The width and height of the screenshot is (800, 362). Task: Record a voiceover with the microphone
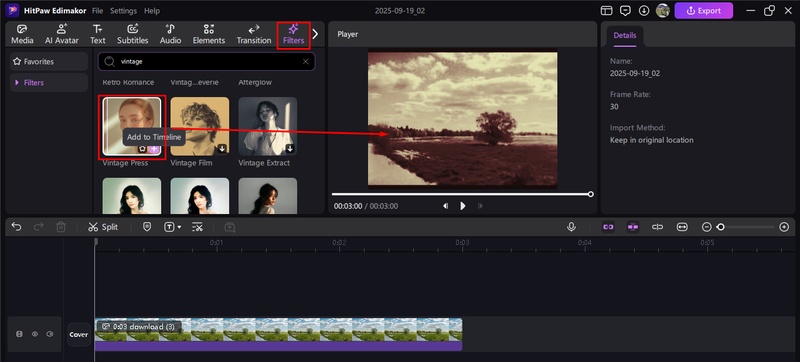point(571,227)
